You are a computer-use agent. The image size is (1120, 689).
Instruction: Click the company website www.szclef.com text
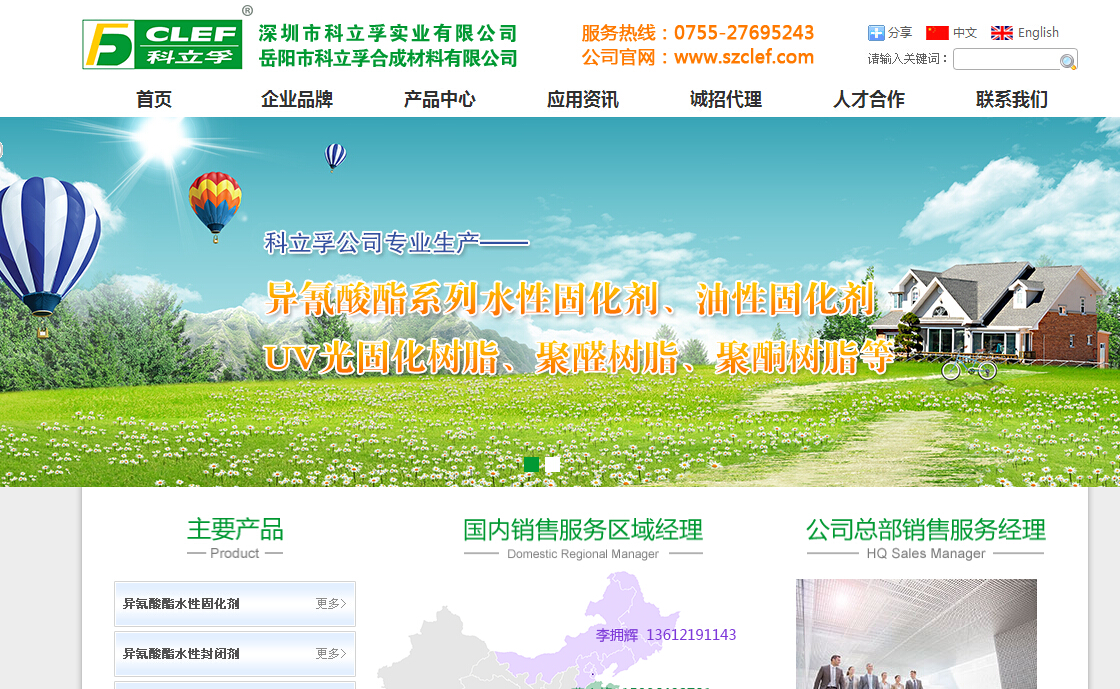click(x=744, y=57)
